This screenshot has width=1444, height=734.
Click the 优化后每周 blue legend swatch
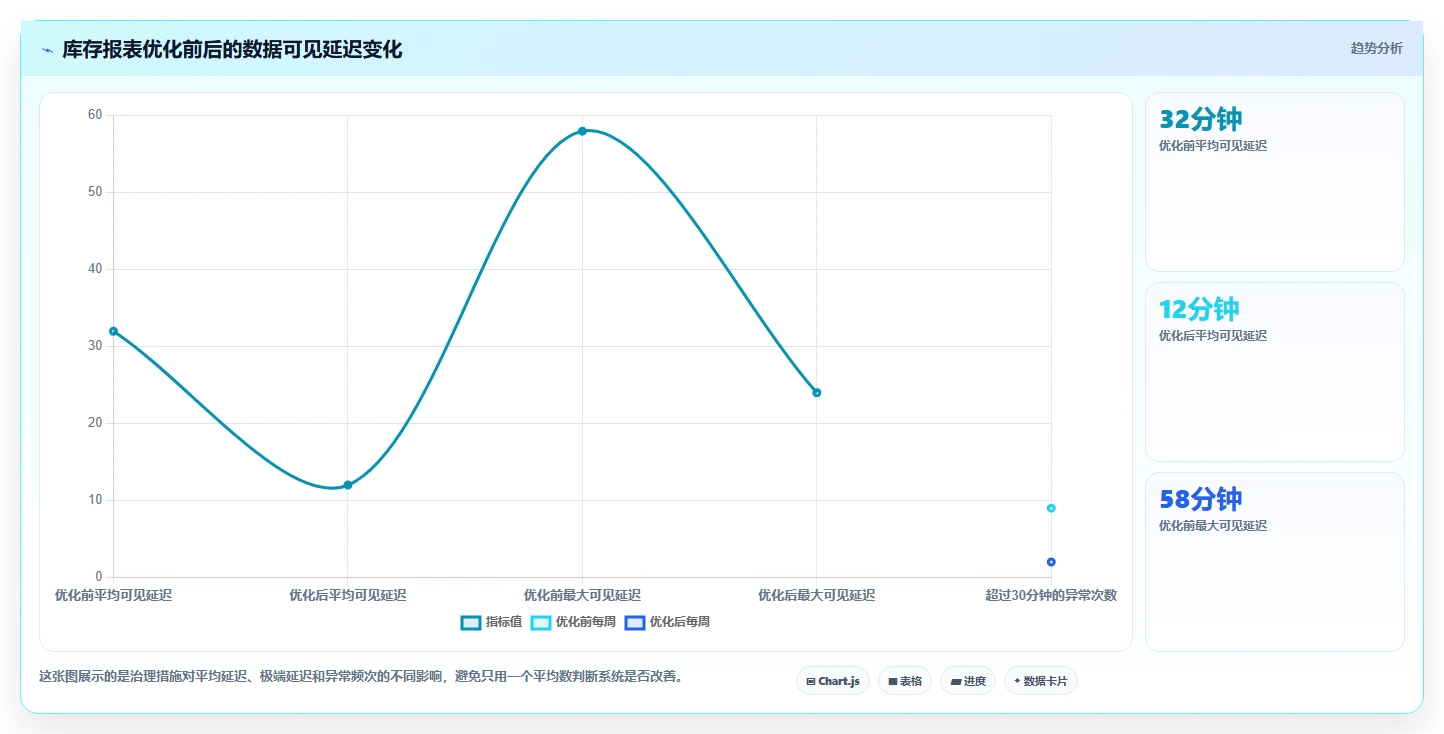coord(635,622)
